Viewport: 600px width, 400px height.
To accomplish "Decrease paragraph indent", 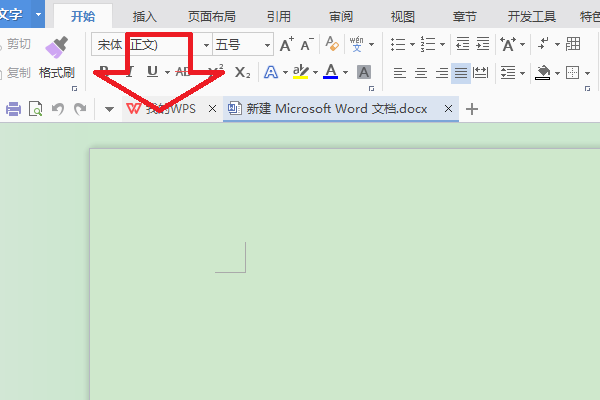I will [463, 44].
